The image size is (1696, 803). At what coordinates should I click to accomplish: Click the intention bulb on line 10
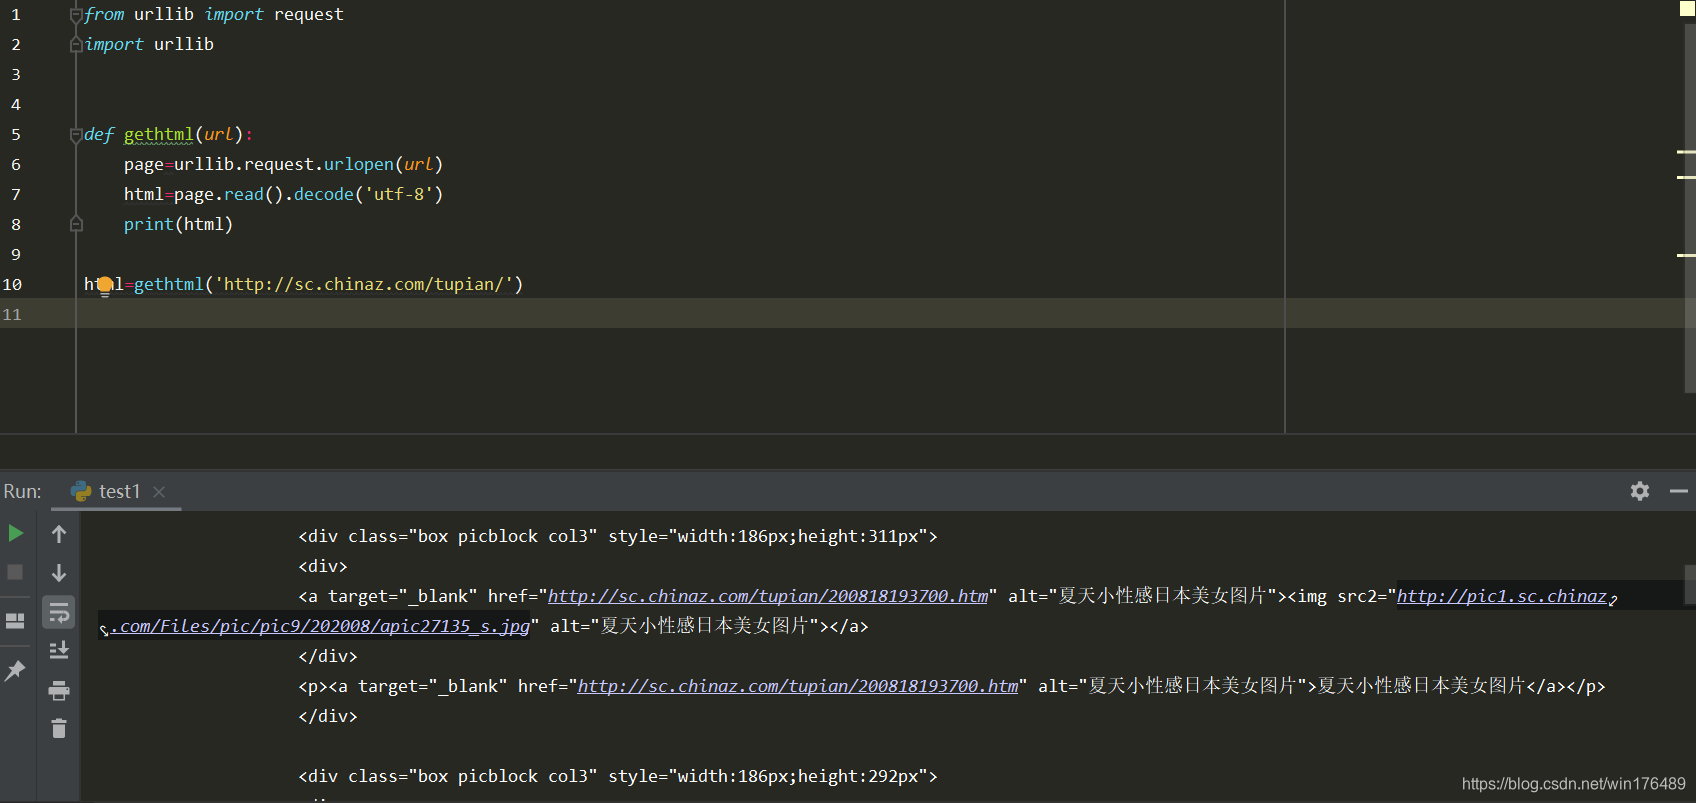[x=105, y=286]
